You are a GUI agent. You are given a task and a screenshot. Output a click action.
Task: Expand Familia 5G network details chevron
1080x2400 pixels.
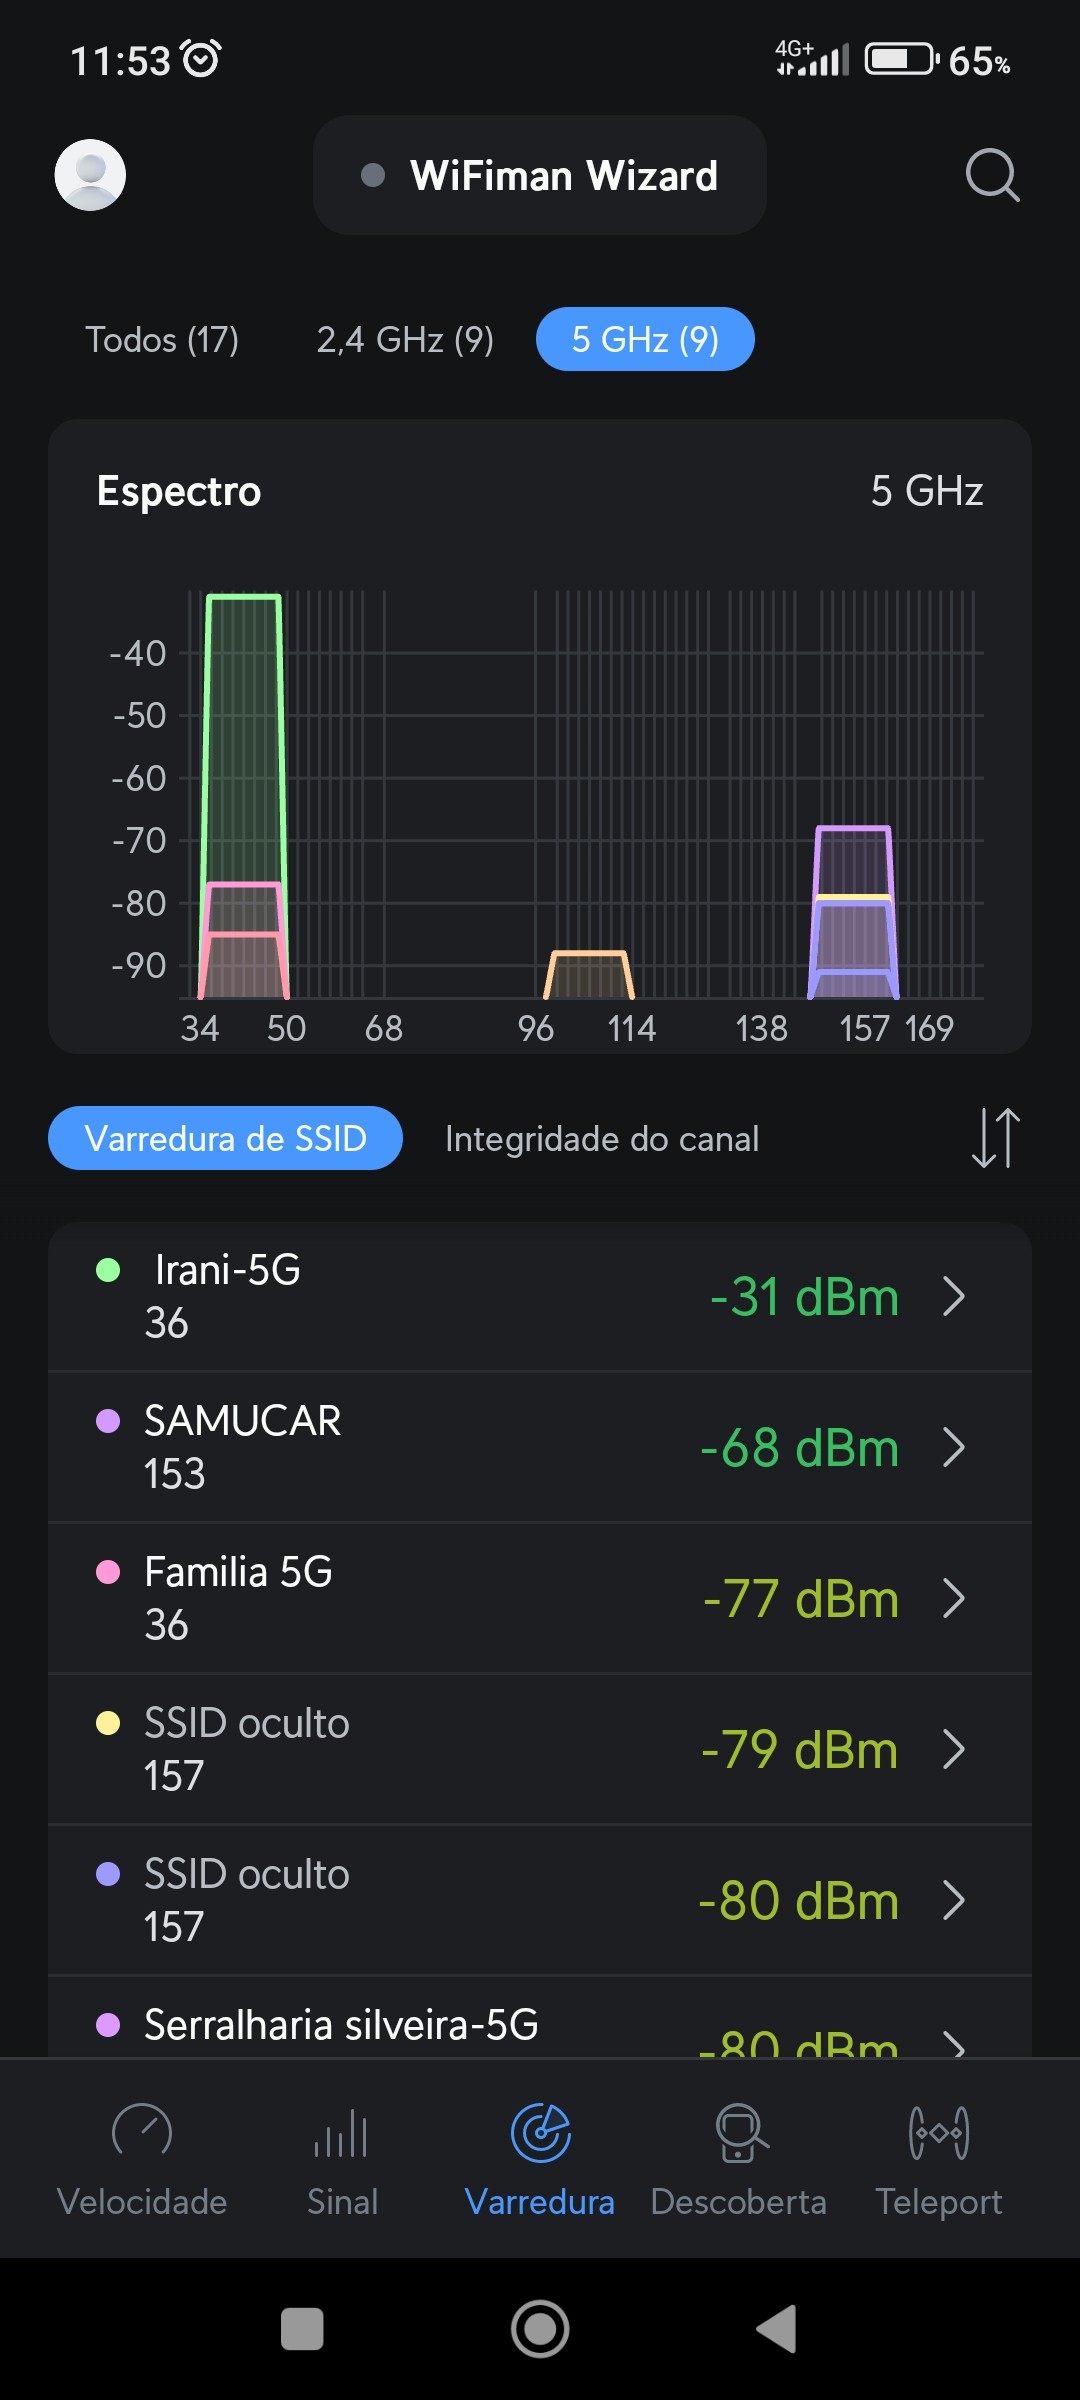(x=954, y=1599)
